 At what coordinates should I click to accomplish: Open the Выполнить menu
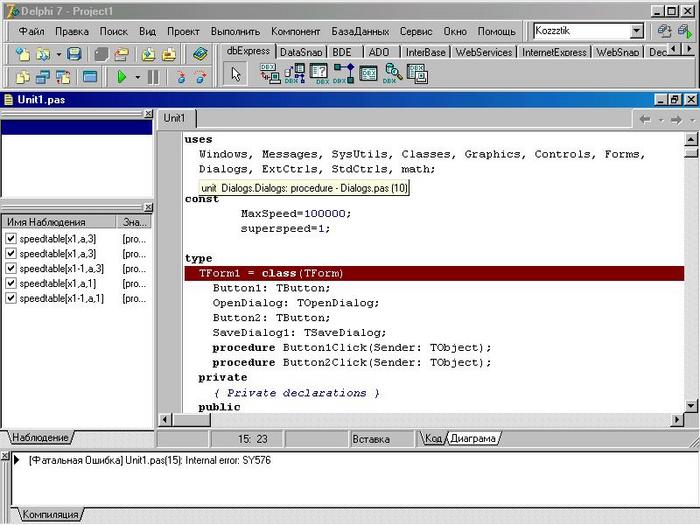[235, 32]
